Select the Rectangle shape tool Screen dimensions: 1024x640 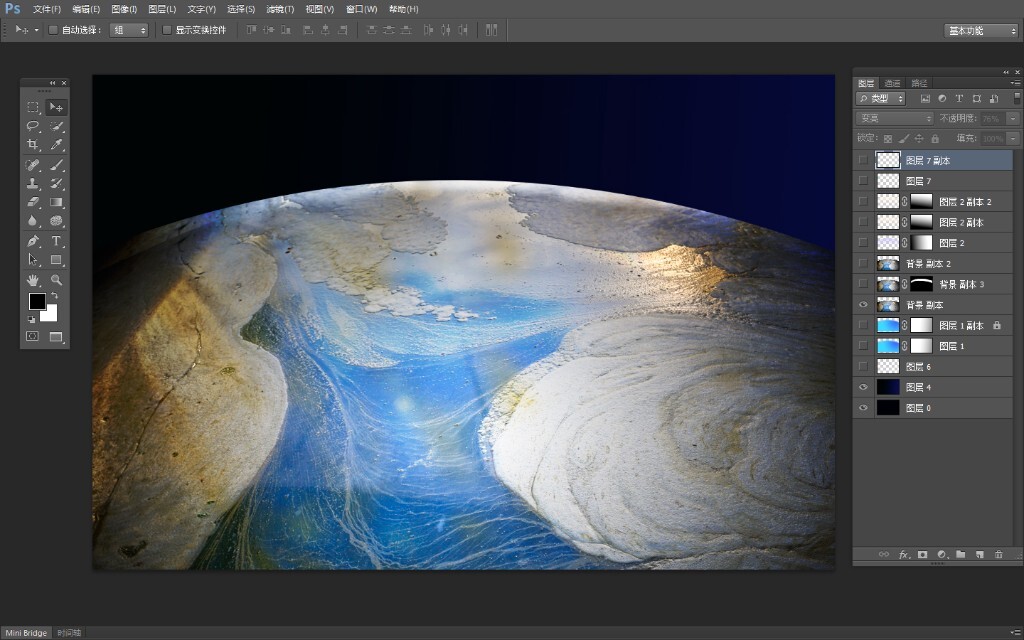pos(57,260)
